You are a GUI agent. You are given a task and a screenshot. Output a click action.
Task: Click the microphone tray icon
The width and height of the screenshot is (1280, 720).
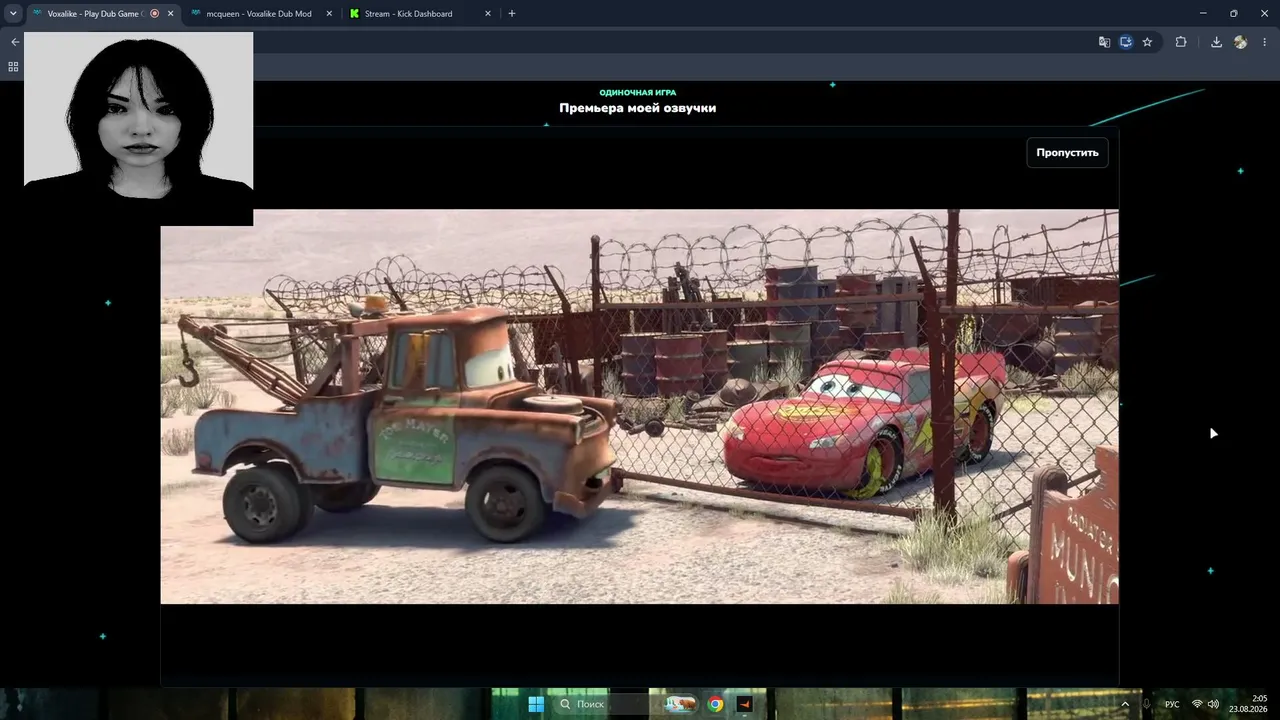[1147, 704]
